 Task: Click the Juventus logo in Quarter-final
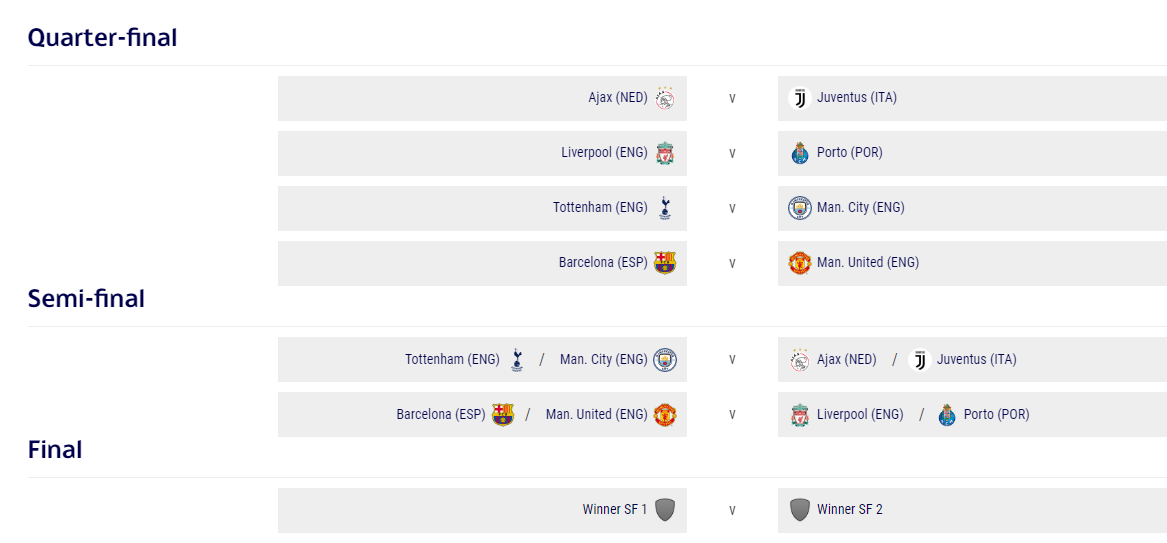pos(799,98)
